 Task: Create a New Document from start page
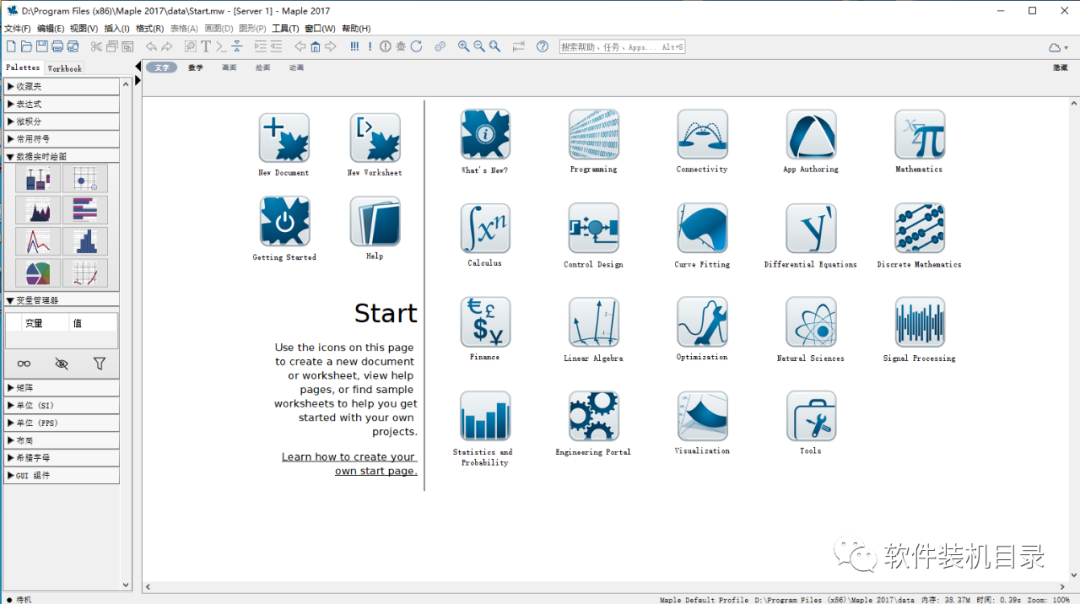pyautogui.click(x=284, y=138)
